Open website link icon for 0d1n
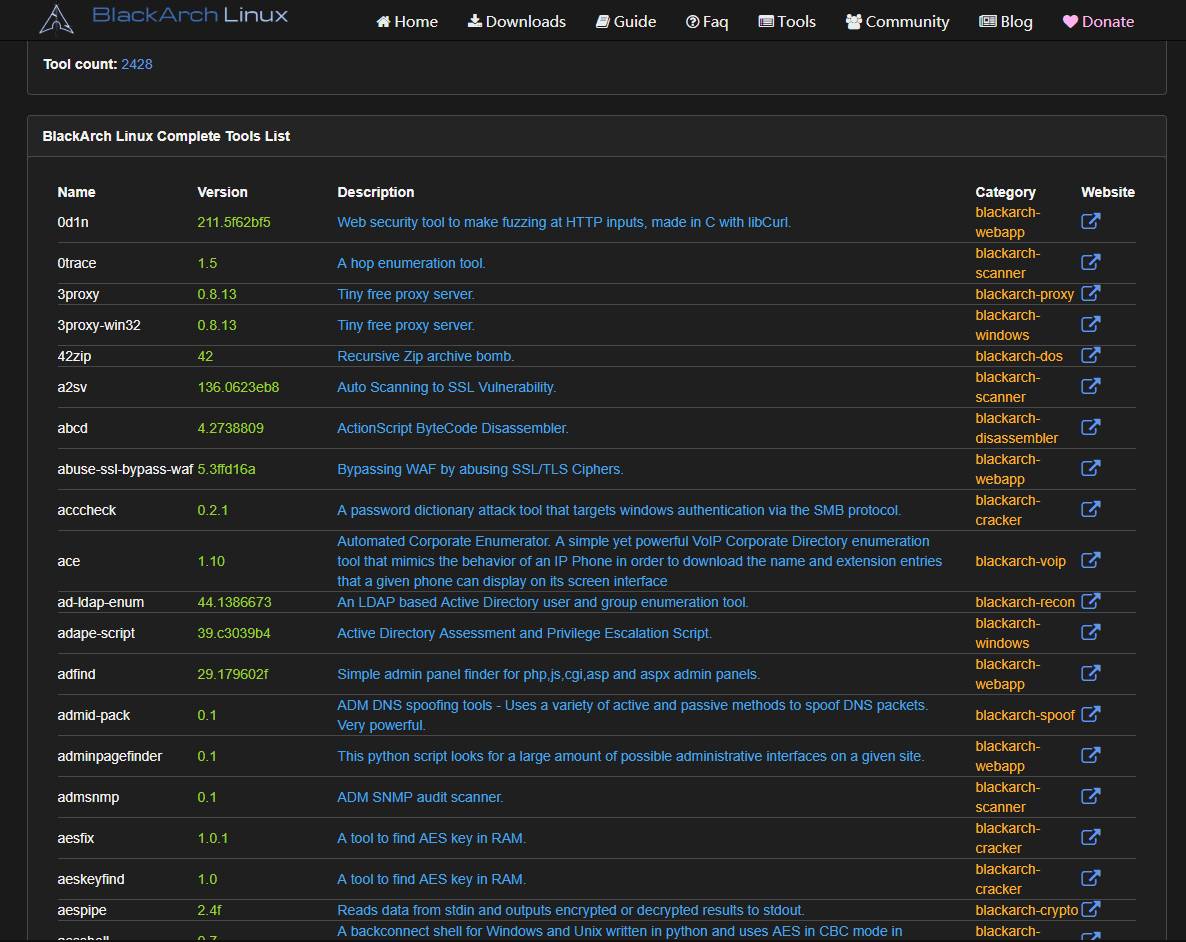 point(1090,221)
